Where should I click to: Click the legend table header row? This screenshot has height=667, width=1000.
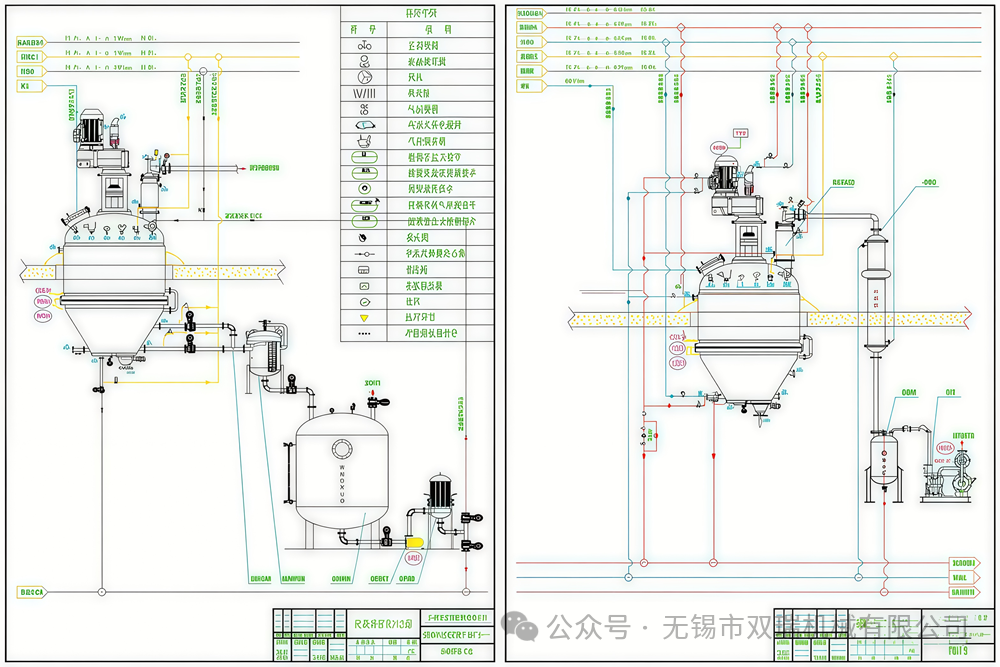point(418,13)
